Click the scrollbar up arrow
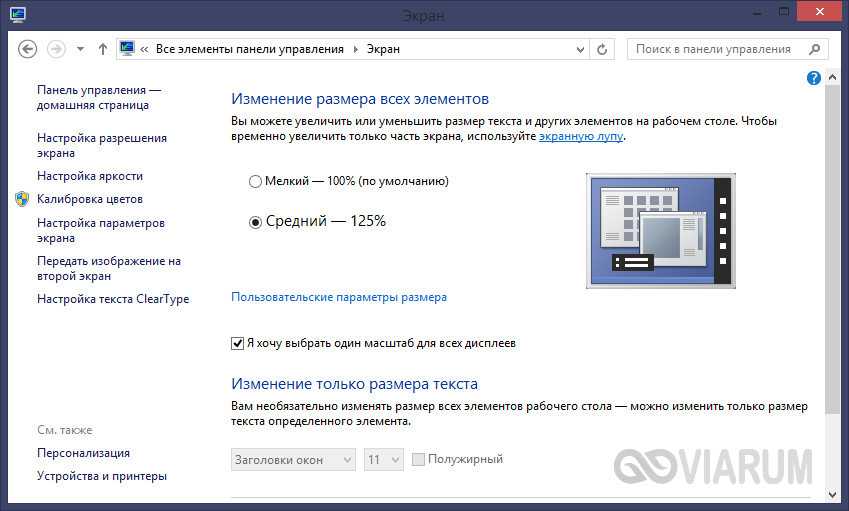849x511 pixels. click(x=833, y=78)
